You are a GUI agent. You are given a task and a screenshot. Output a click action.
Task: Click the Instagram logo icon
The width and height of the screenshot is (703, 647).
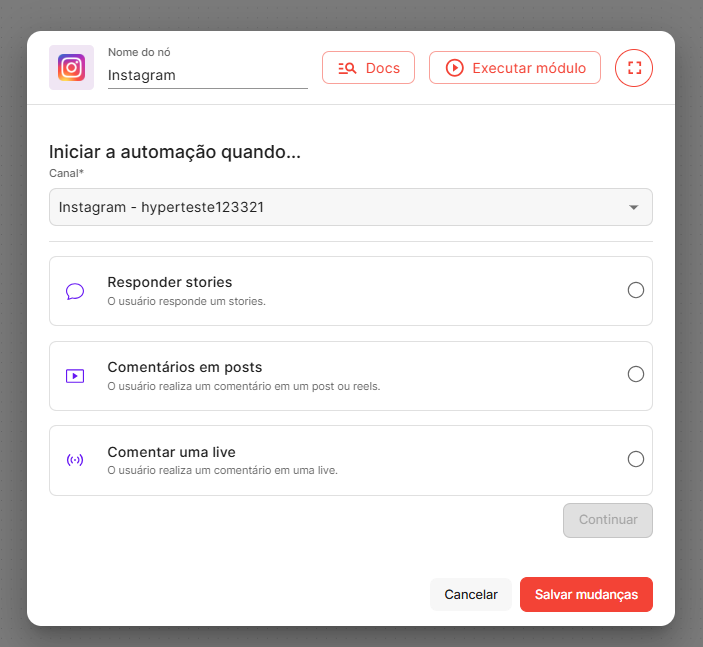tap(71, 68)
